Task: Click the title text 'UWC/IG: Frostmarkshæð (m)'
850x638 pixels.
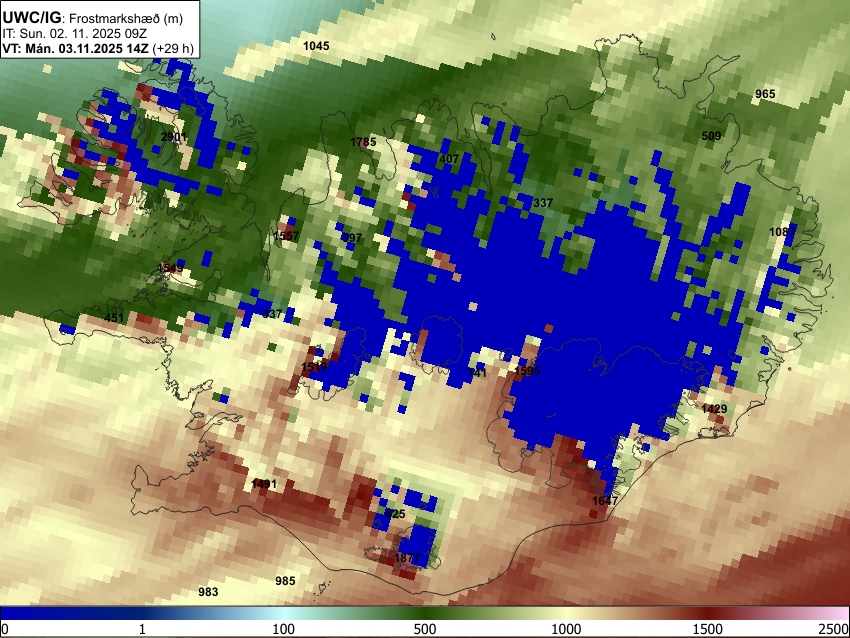Action: (93, 18)
